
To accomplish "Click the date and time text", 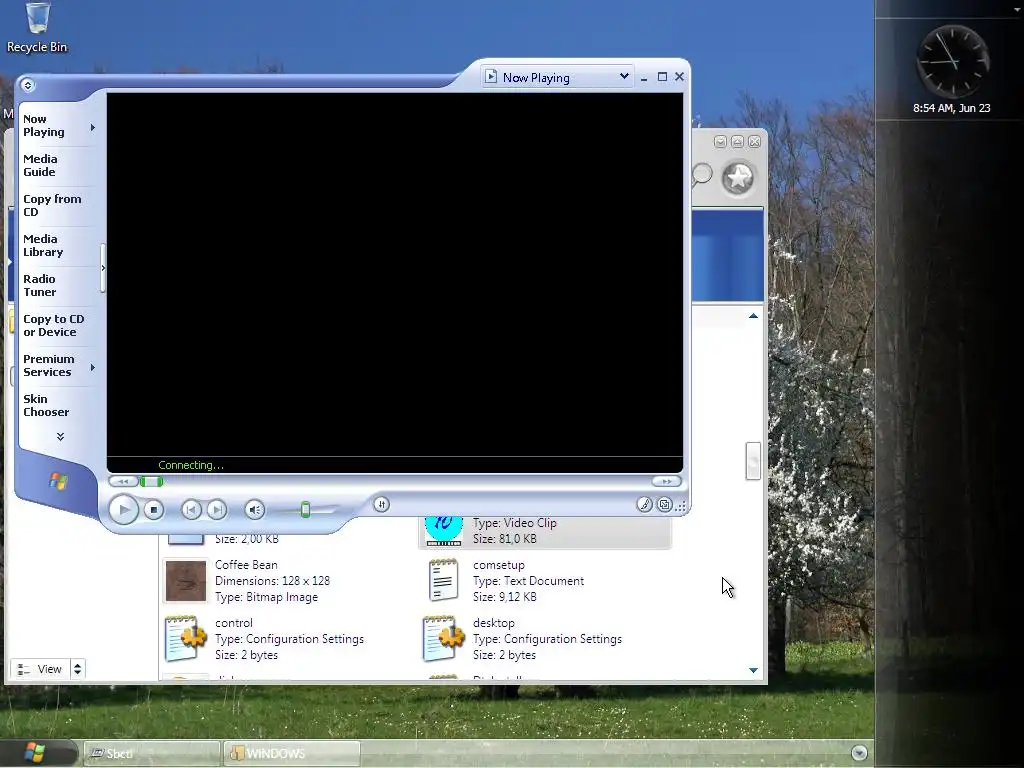I will tap(952, 108).
